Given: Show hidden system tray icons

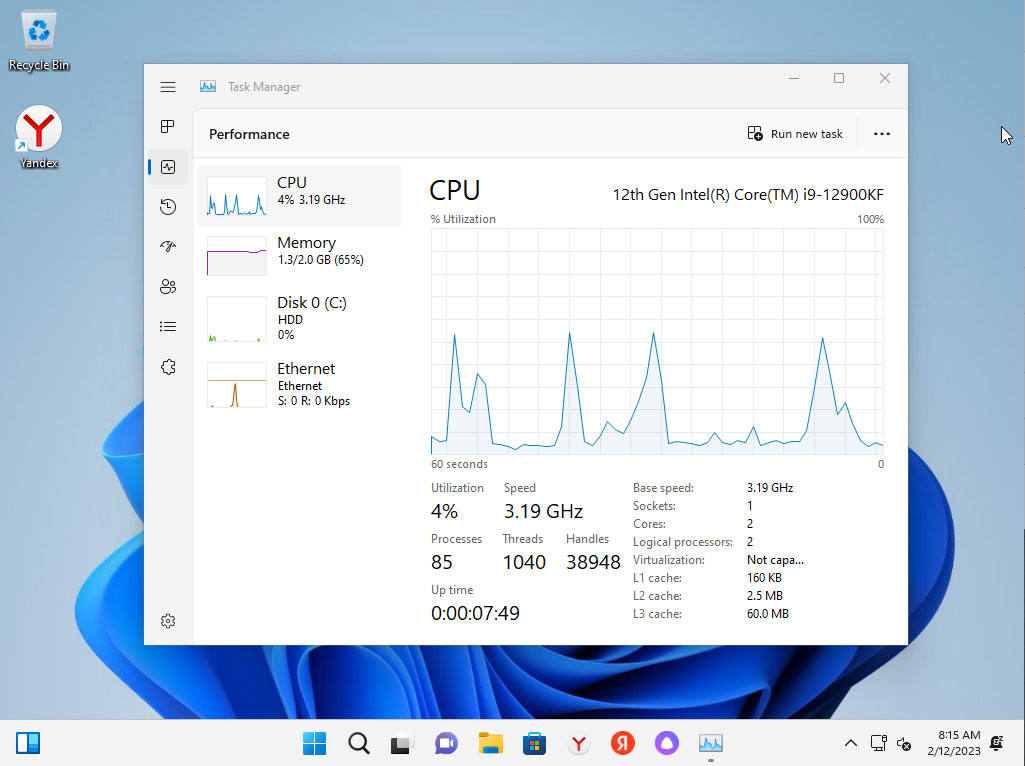Looking at the screenshot, I should click(x=850, y=743).
